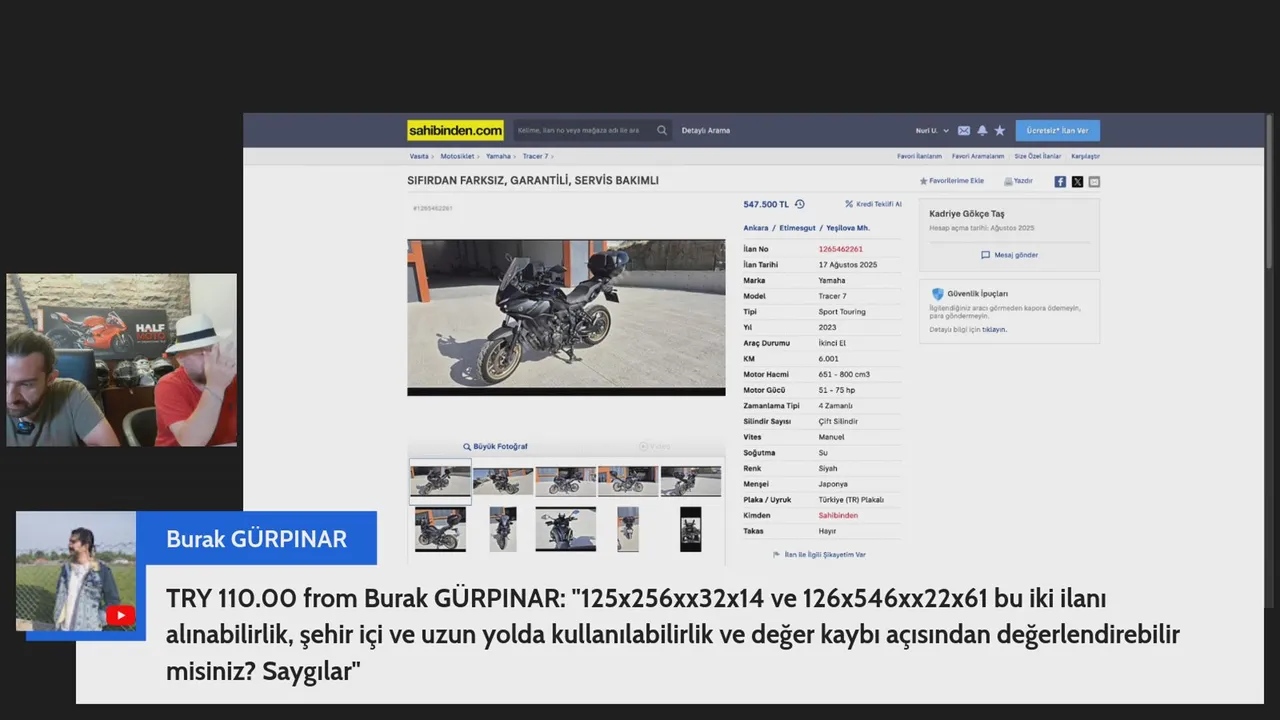This screenshot has height=720, width=1280.
Task: Select second thumbnail in top row
Action: pos(503,481)
